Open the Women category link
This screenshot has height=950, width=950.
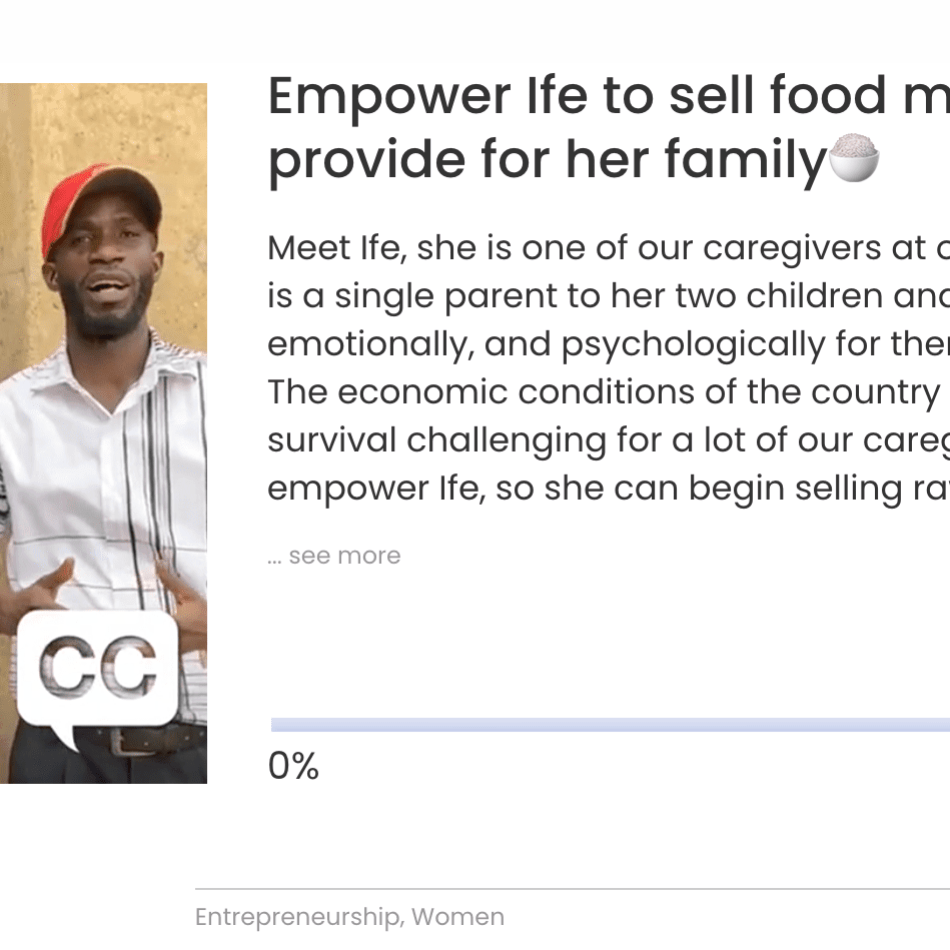point(458,917)
